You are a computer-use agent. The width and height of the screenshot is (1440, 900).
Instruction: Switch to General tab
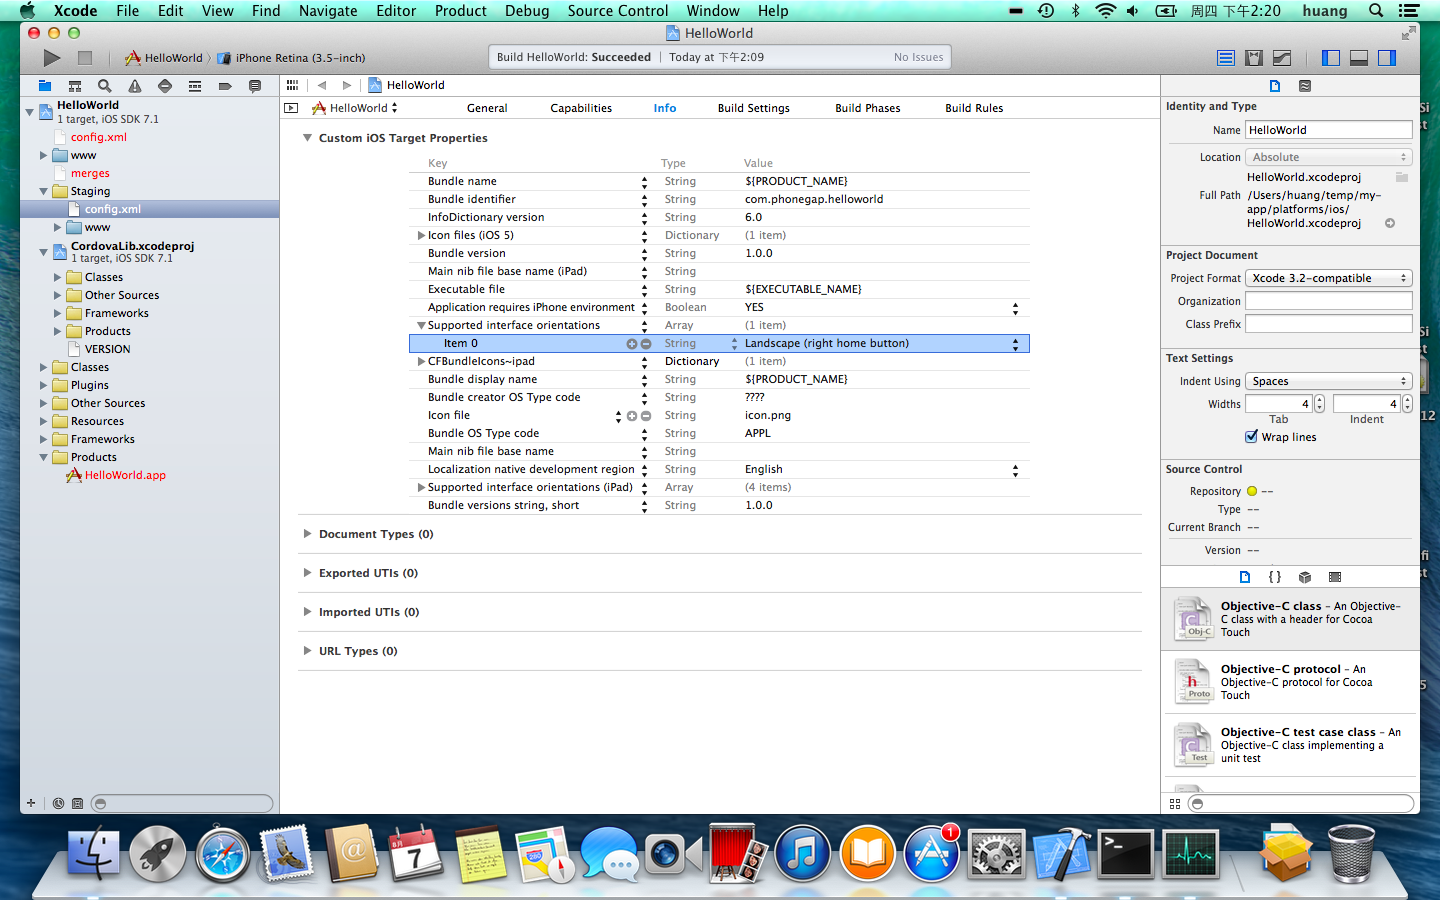pyautogui.click(x=487, y=108)
